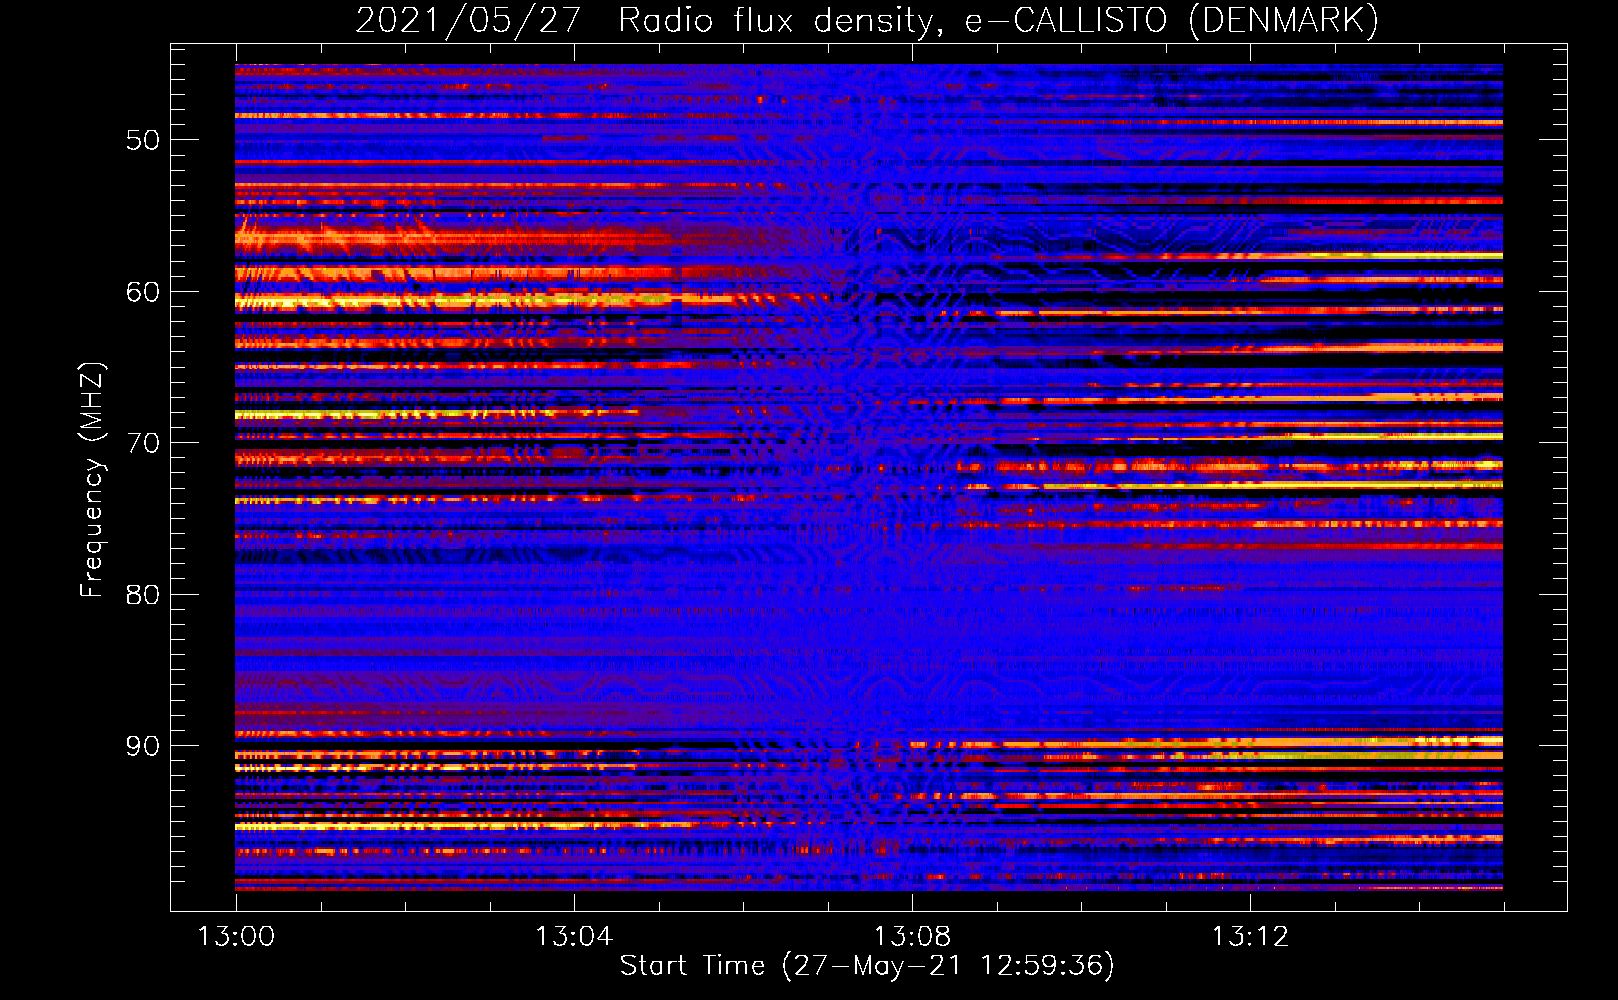Click the "Frequency (MHZ)" y-axis label
Screen dimensions: 1618x1000
tap(92, 480)
